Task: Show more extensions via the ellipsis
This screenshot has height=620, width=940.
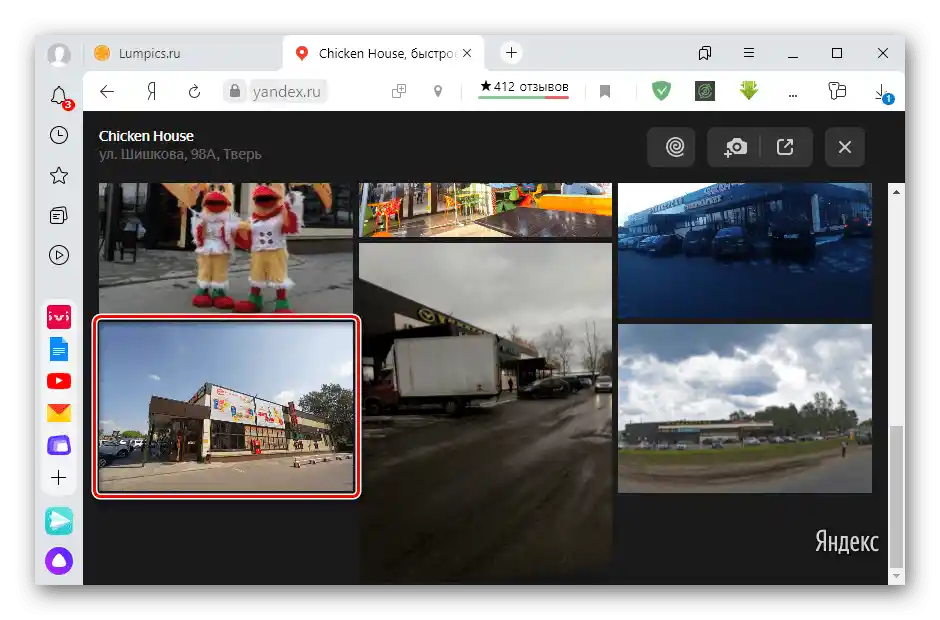Action: (x=793, y=95)
